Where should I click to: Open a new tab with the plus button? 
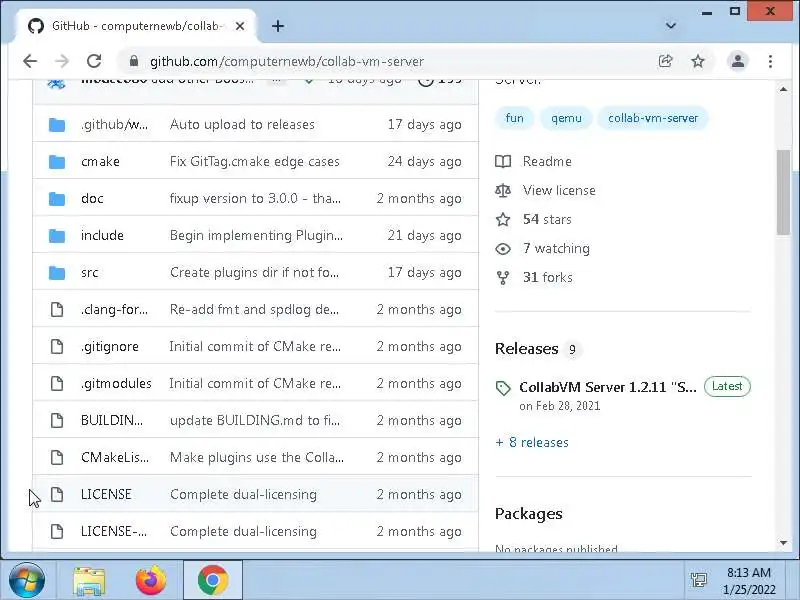tap(278, 26)
